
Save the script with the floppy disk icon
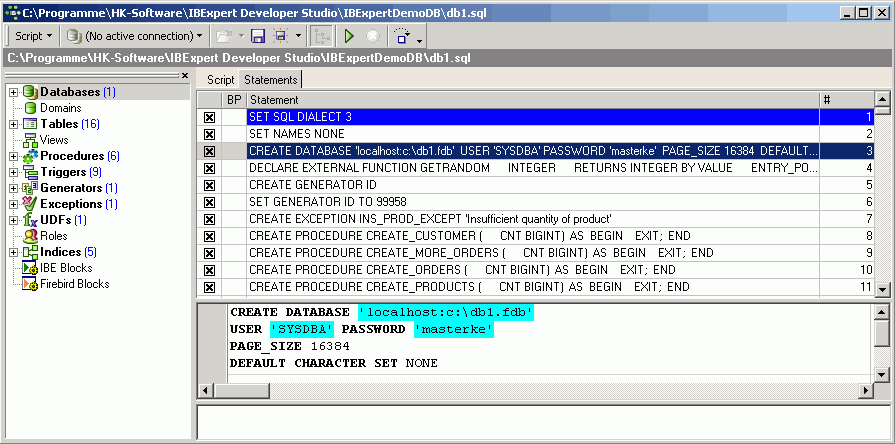coord(258,37)
